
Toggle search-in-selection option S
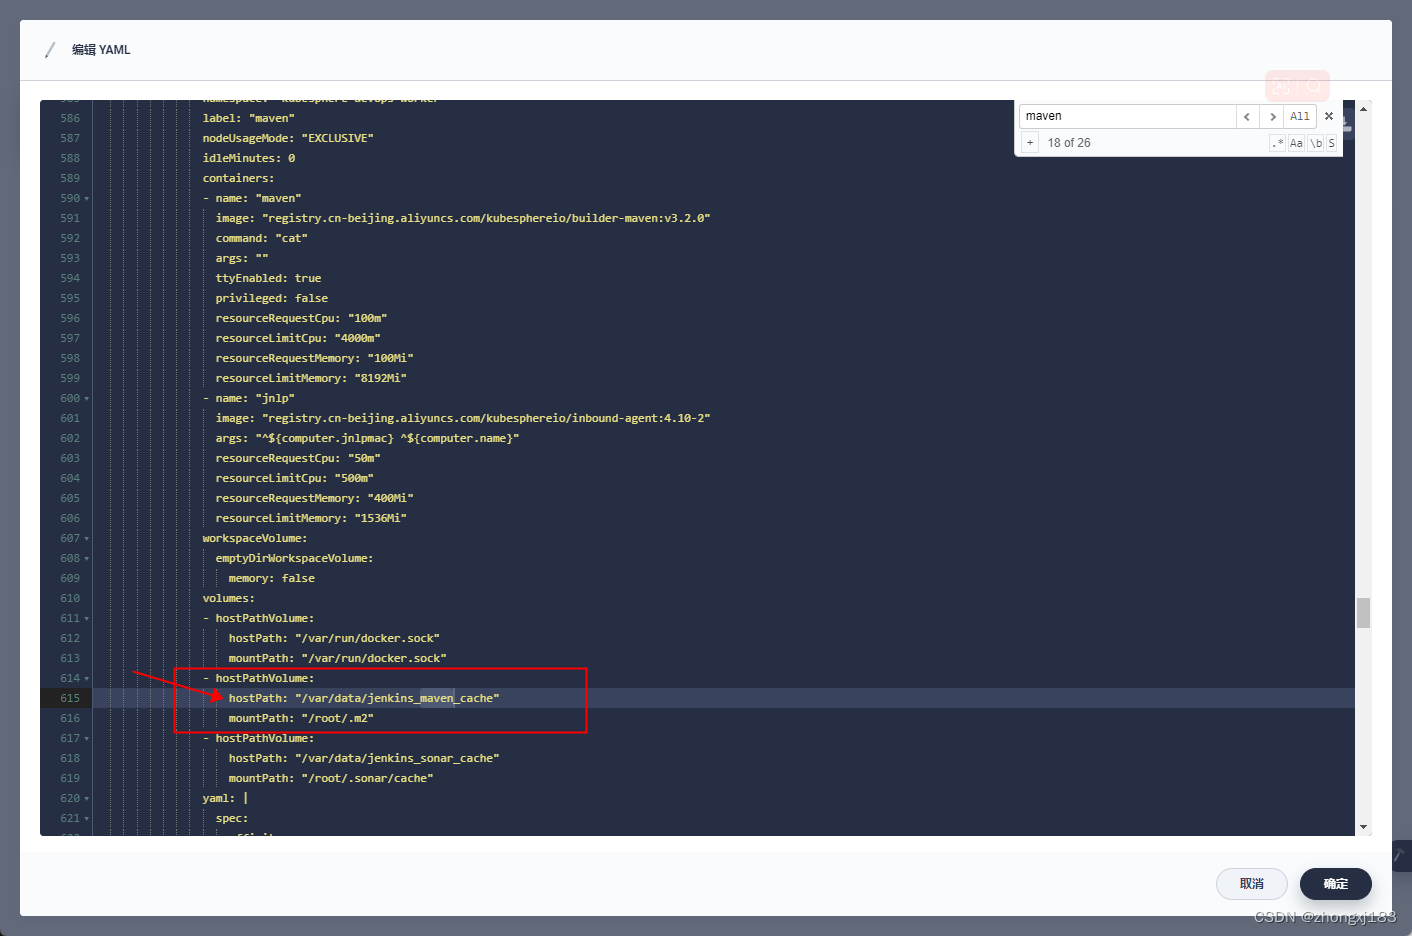point(1331,143)
